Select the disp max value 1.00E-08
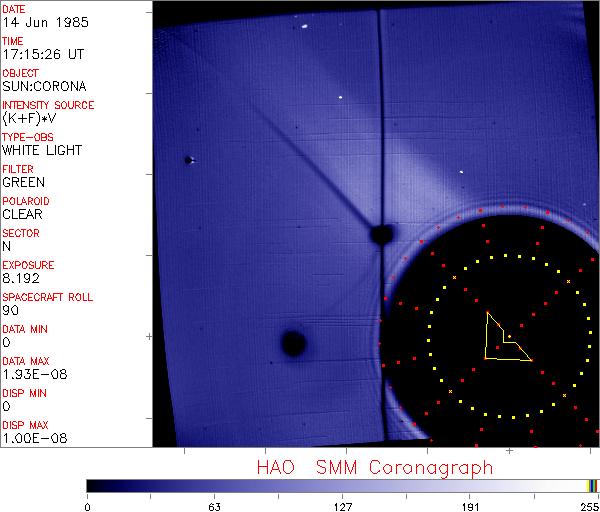 pos(31,438)
